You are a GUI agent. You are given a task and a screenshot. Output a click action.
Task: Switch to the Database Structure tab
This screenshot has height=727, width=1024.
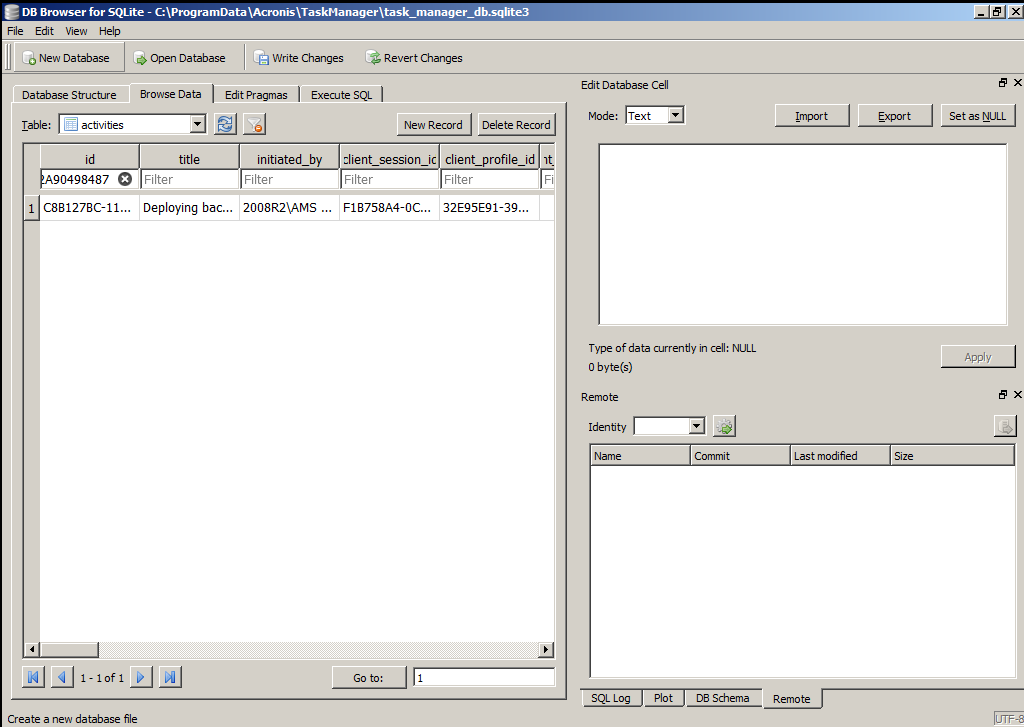[69, 95]
